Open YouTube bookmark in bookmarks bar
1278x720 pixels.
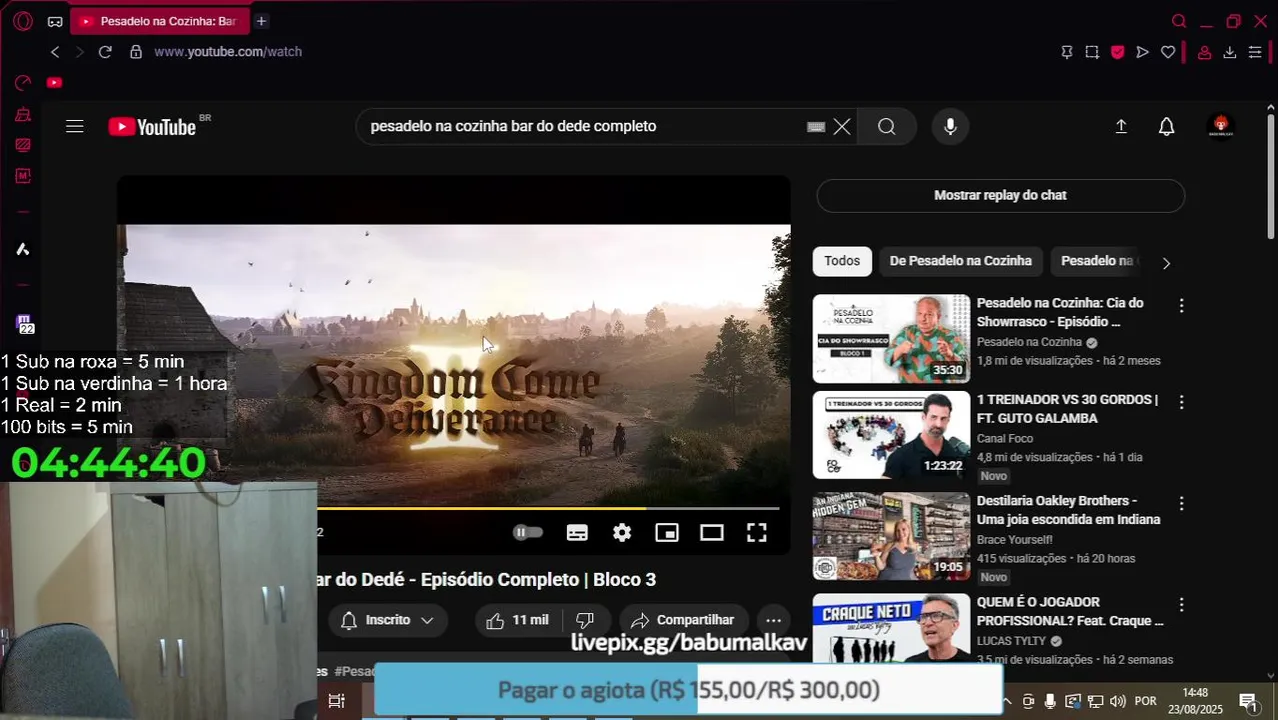click(x=54, y=83)
